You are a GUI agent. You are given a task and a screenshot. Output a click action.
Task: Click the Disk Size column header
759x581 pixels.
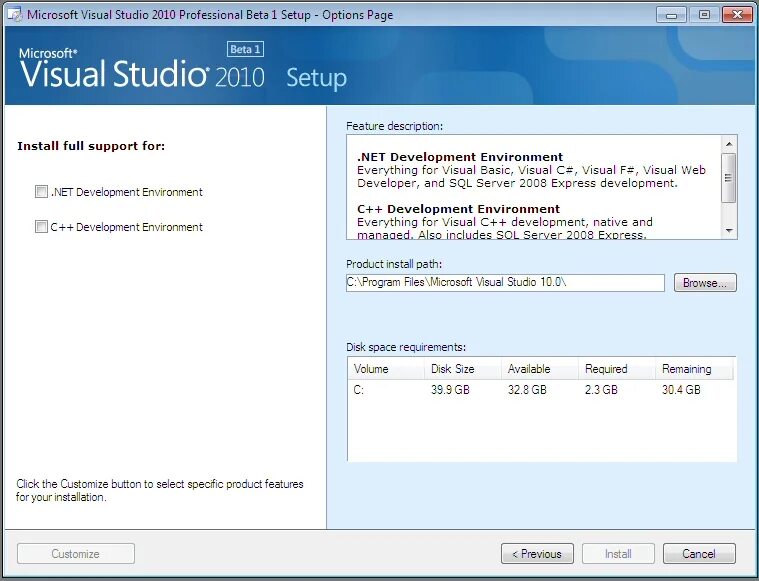pos(463,369)
